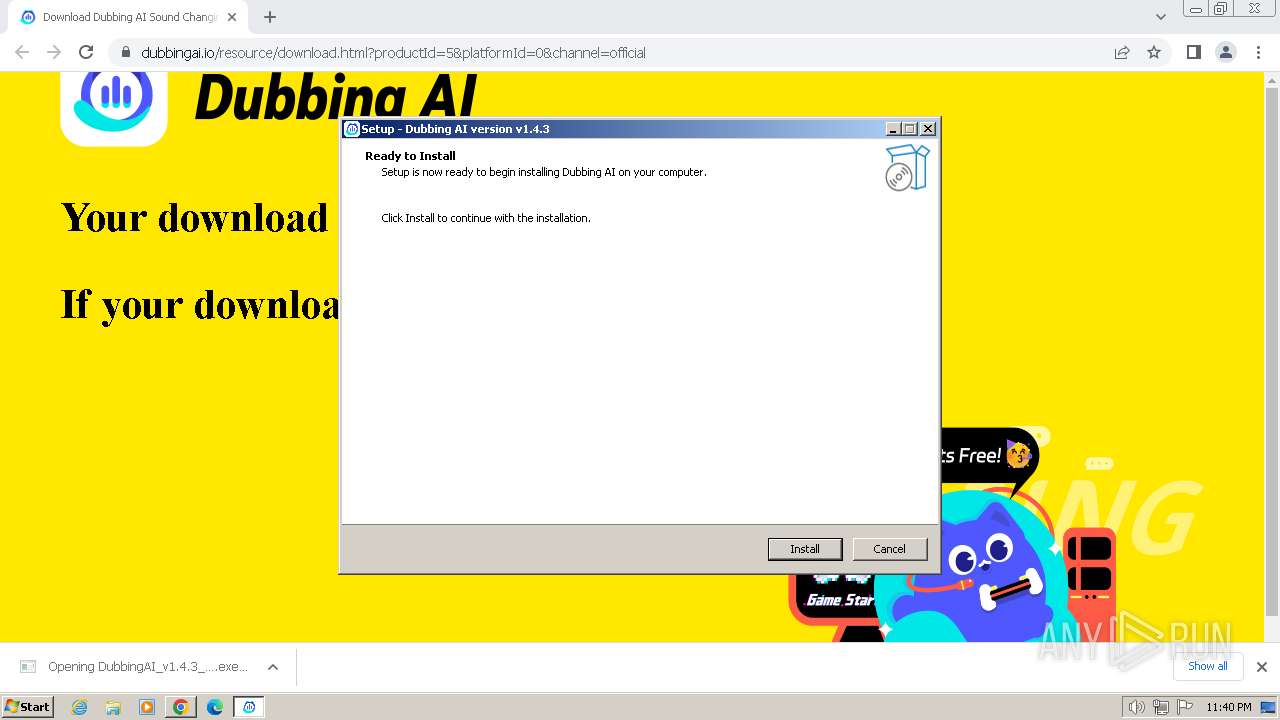Click 'Ready to Install' heading in setup
1280x720 pixels.
[x=410, y=156]
